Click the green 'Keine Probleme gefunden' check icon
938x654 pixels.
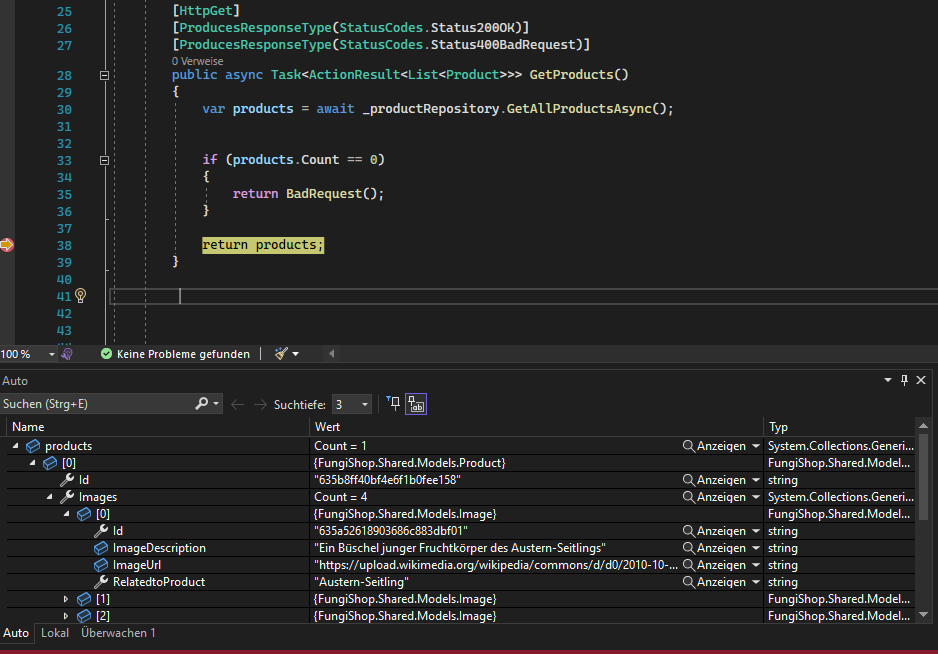pyautogui.click(x=106, y=354)
